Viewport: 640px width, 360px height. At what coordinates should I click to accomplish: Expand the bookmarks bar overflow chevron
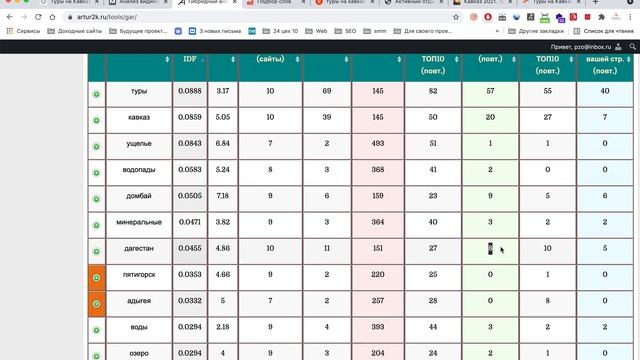click(x=497, y=31)
